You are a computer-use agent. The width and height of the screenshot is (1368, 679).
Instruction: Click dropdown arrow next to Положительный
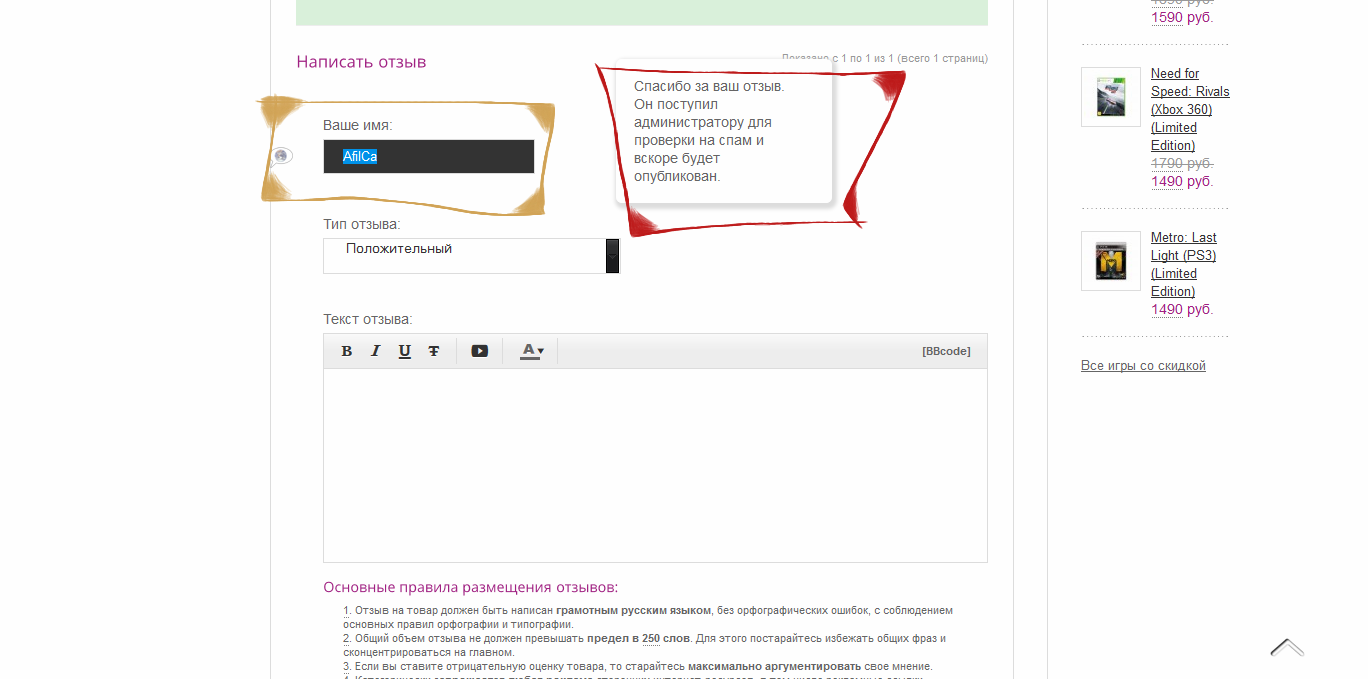[x=612, y=256]
